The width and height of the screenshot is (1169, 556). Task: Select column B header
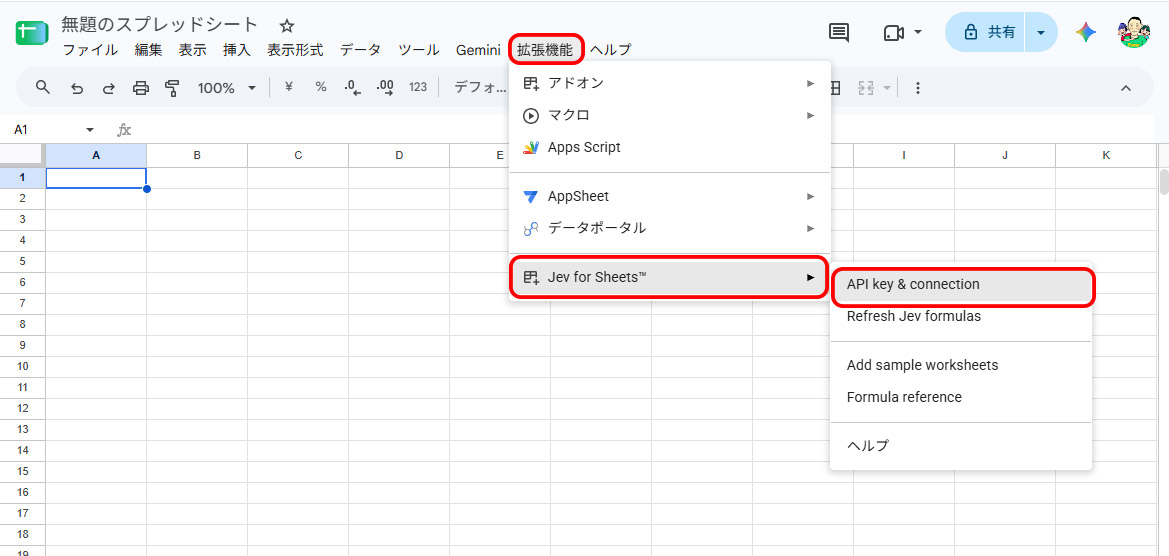coord(197,155)
